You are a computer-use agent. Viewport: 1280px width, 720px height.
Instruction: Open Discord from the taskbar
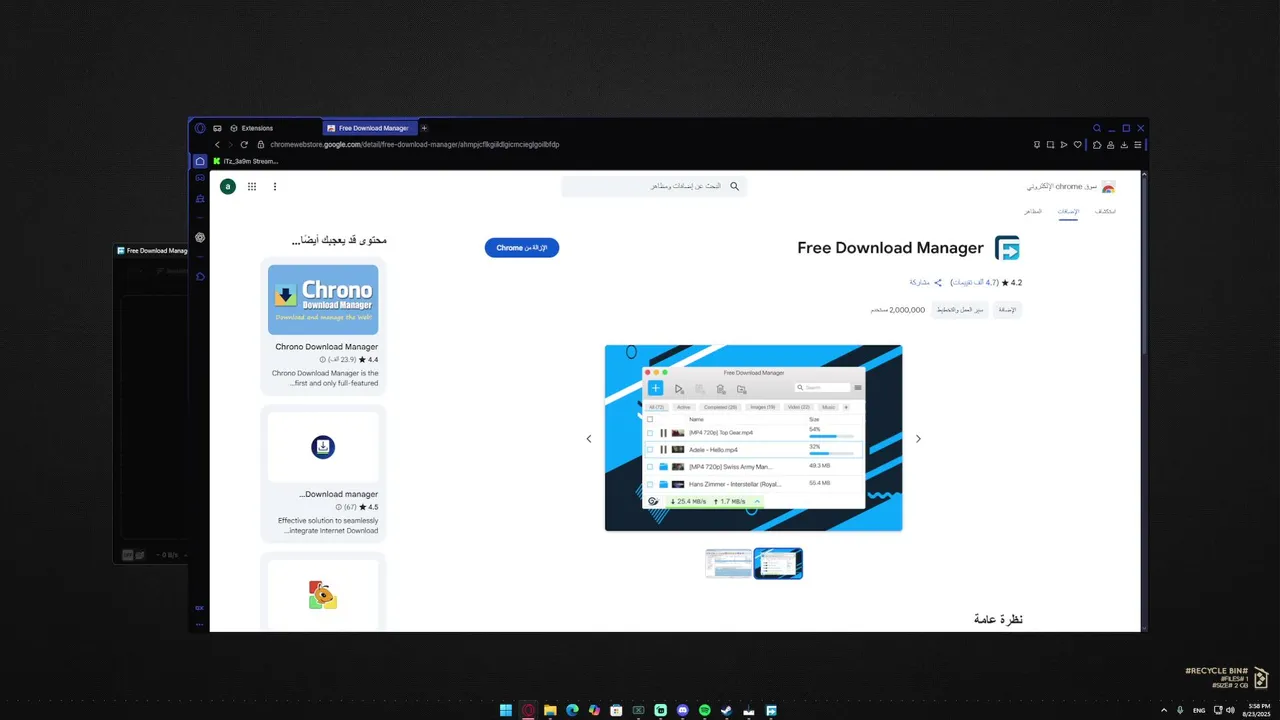click(x=682, y=710)
